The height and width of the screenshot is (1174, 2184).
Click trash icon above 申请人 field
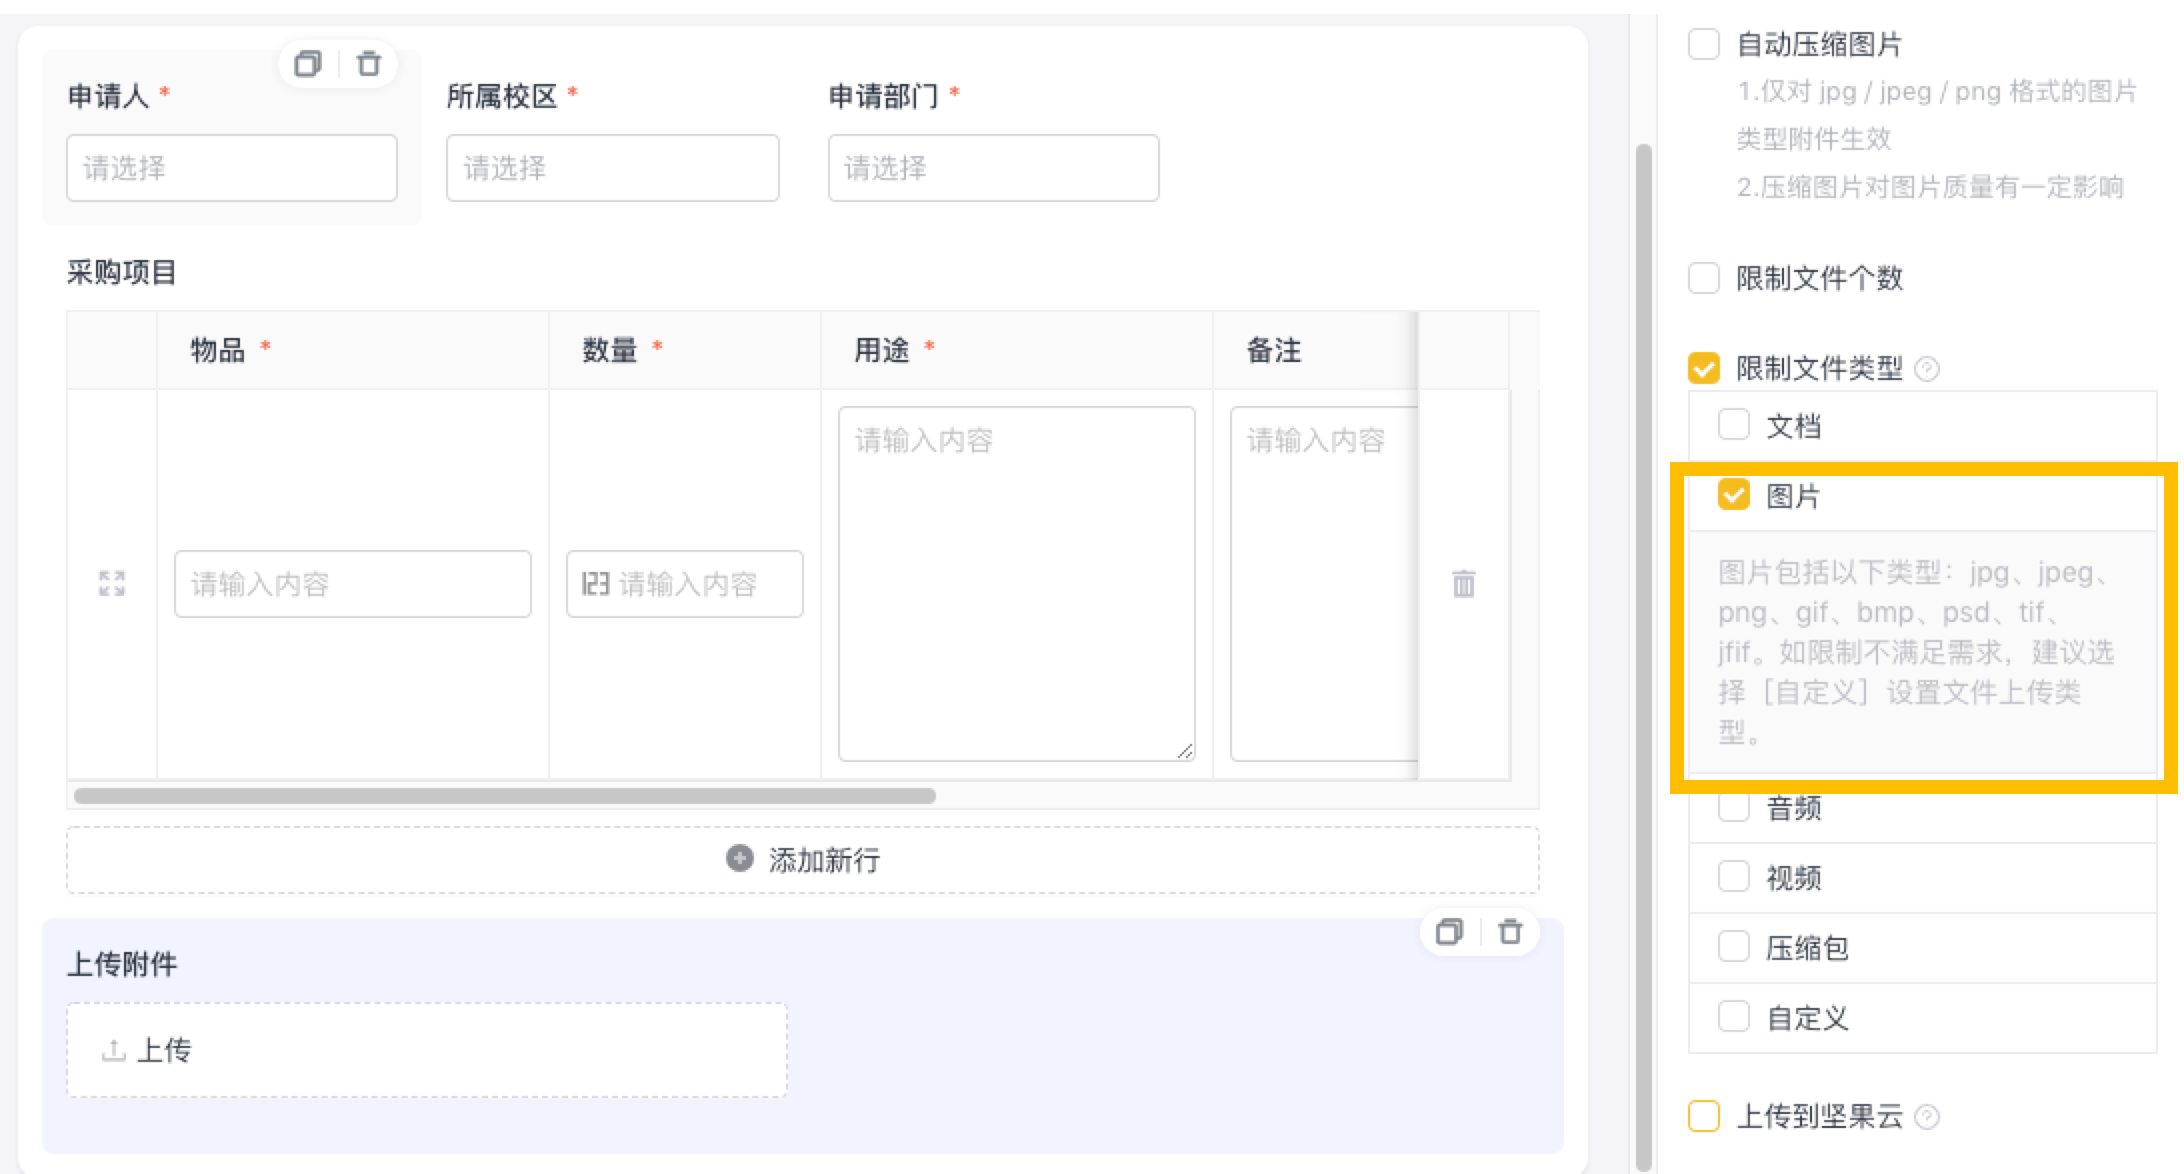click(369, 64)
